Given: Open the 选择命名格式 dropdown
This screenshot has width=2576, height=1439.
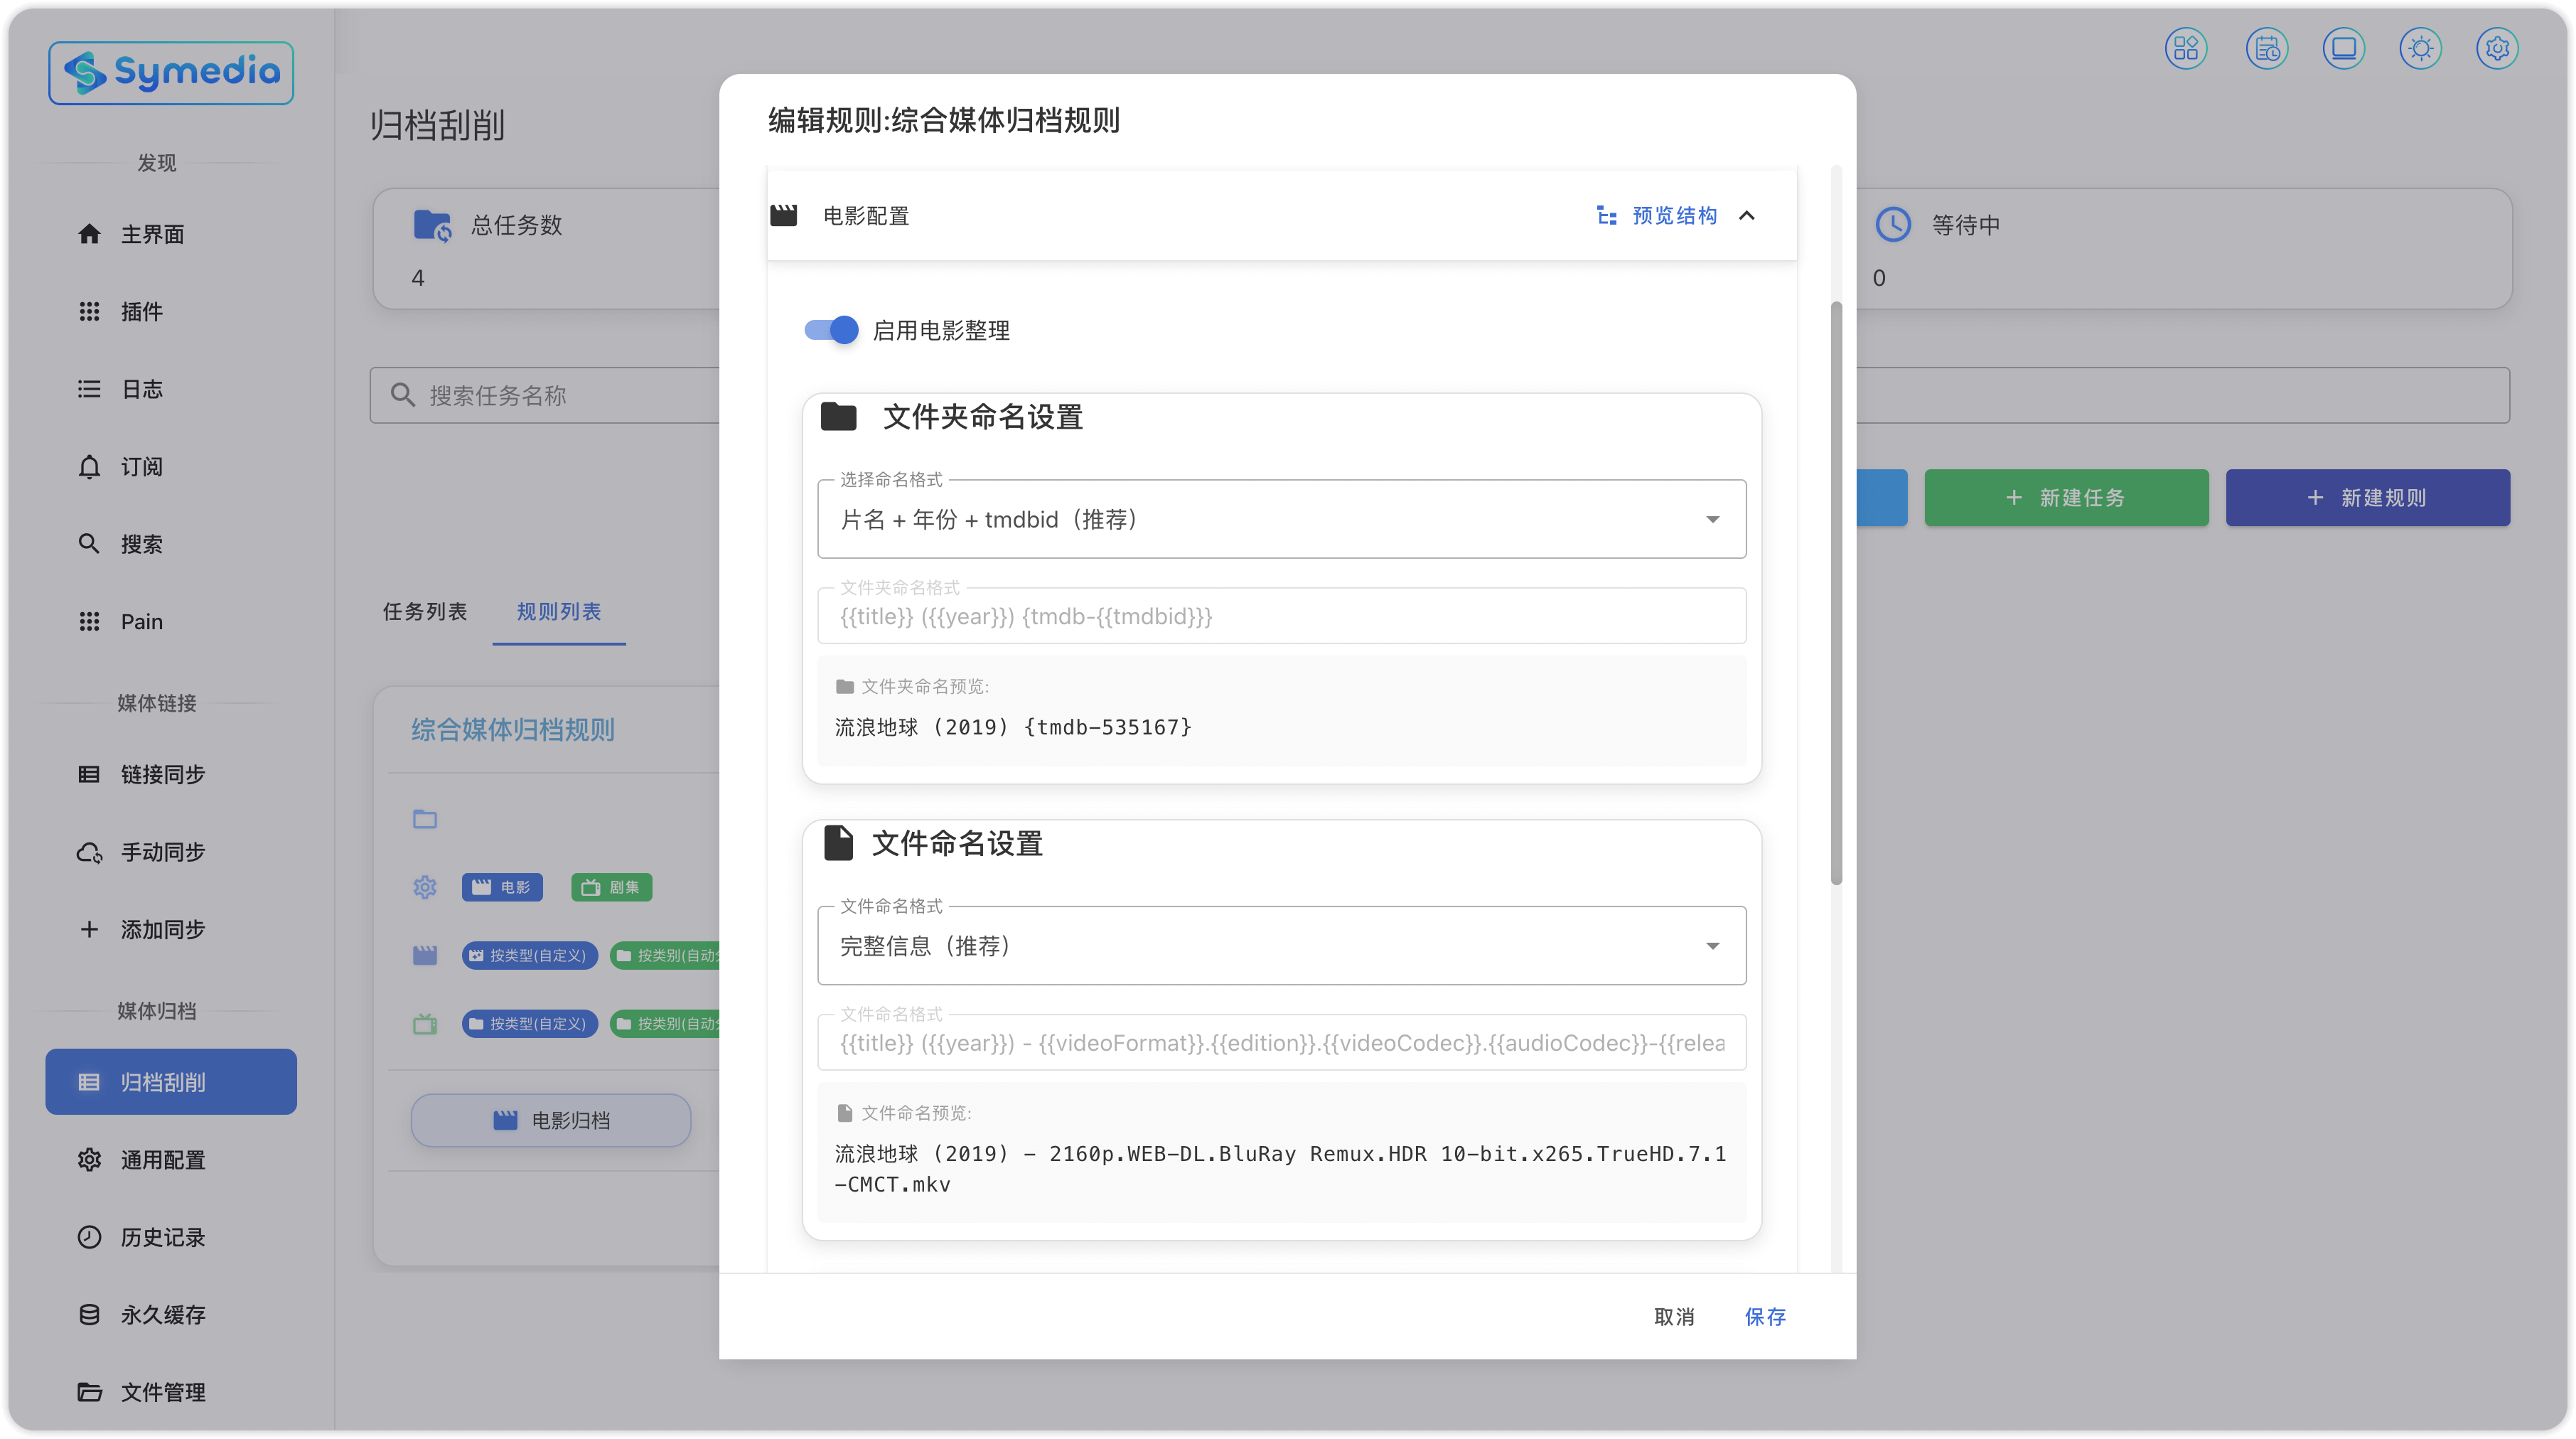Looking at the screenshot, I should (x=1281, y=519).
